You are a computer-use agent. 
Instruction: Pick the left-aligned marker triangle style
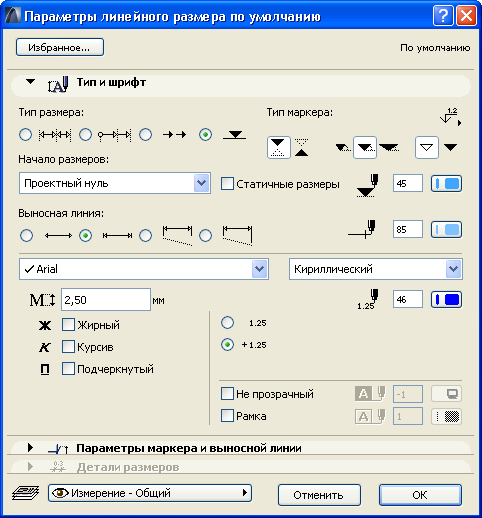coord(343,147)
